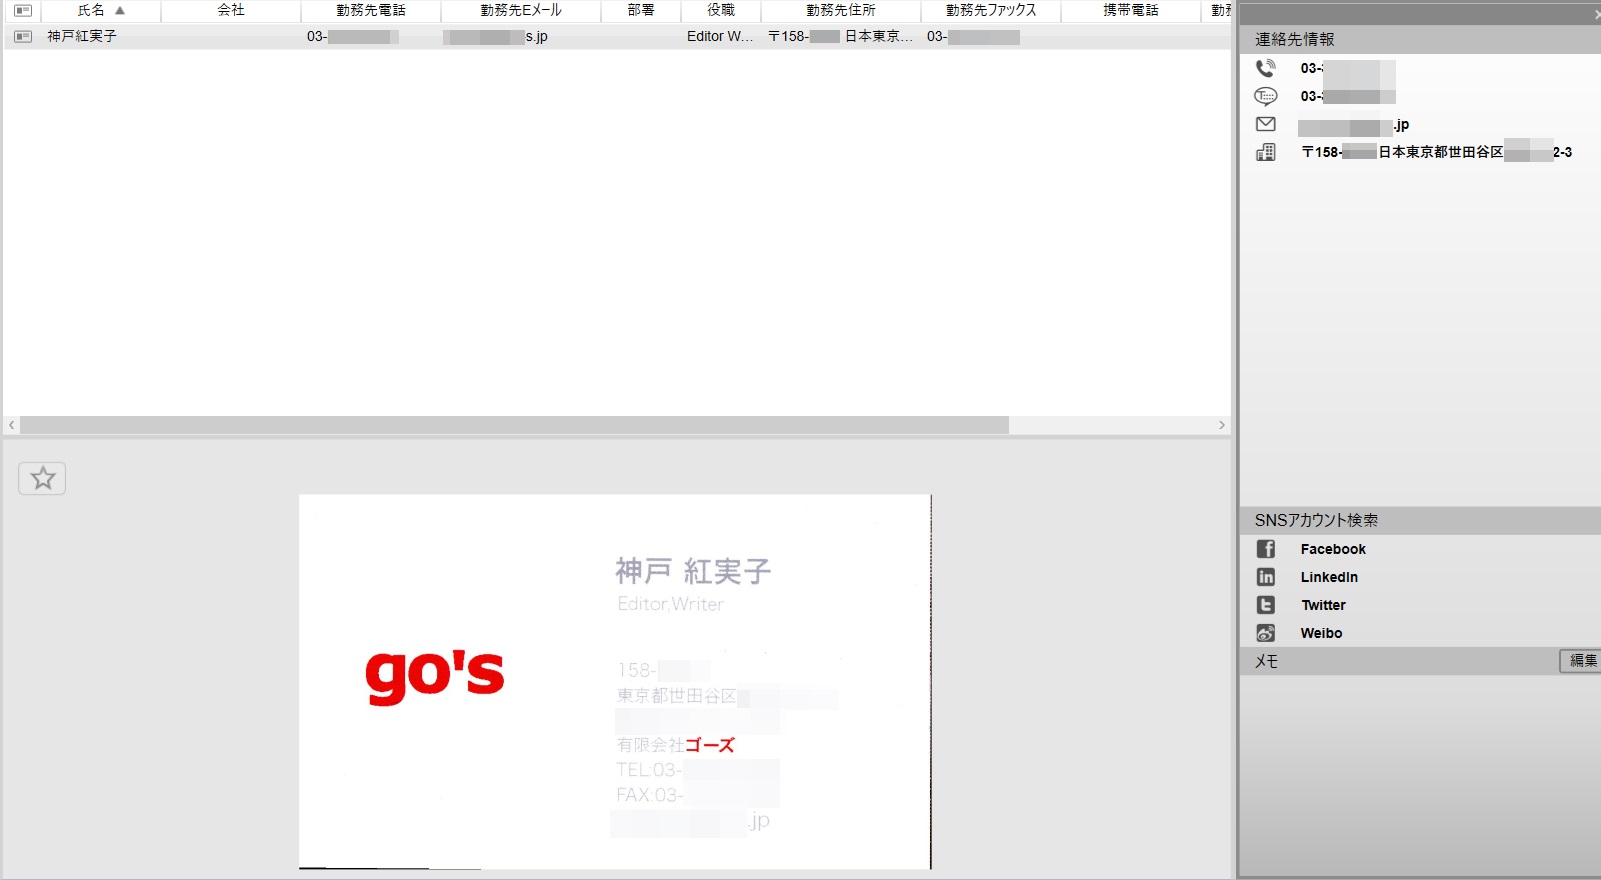Viewport: 1601px width, 880px height.
Task: Click the Facebook icon
Action: click(x=1265, y=549)
